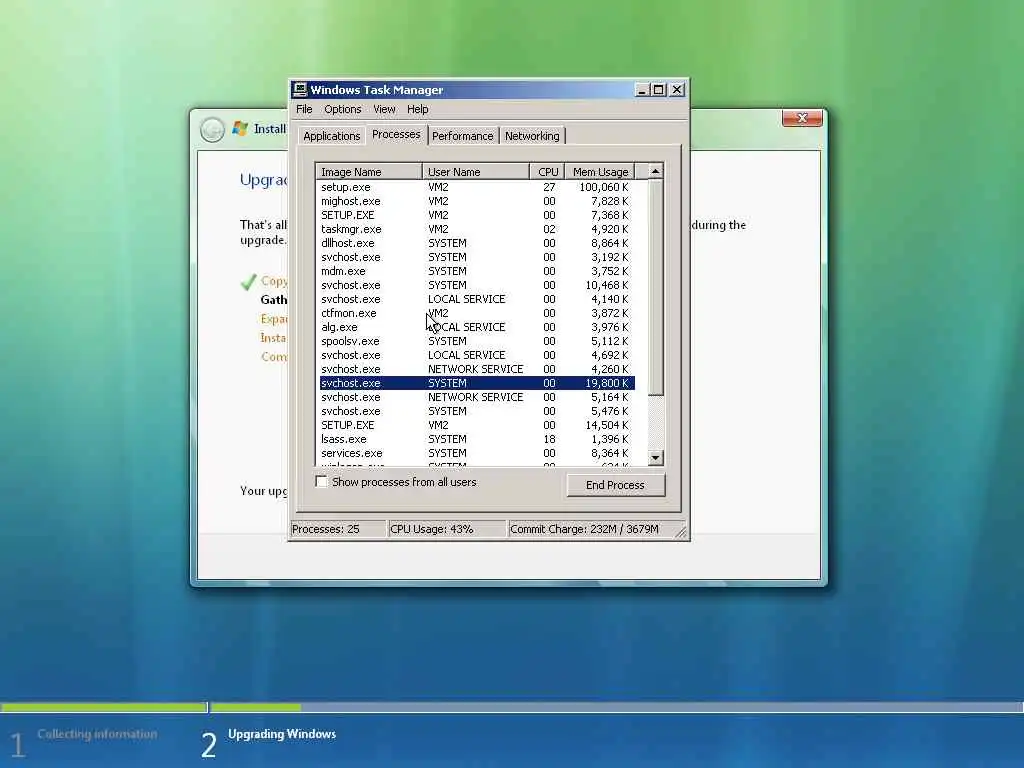
Task: Toggle Show processes from all users
Action: click(x=321, y=481)
